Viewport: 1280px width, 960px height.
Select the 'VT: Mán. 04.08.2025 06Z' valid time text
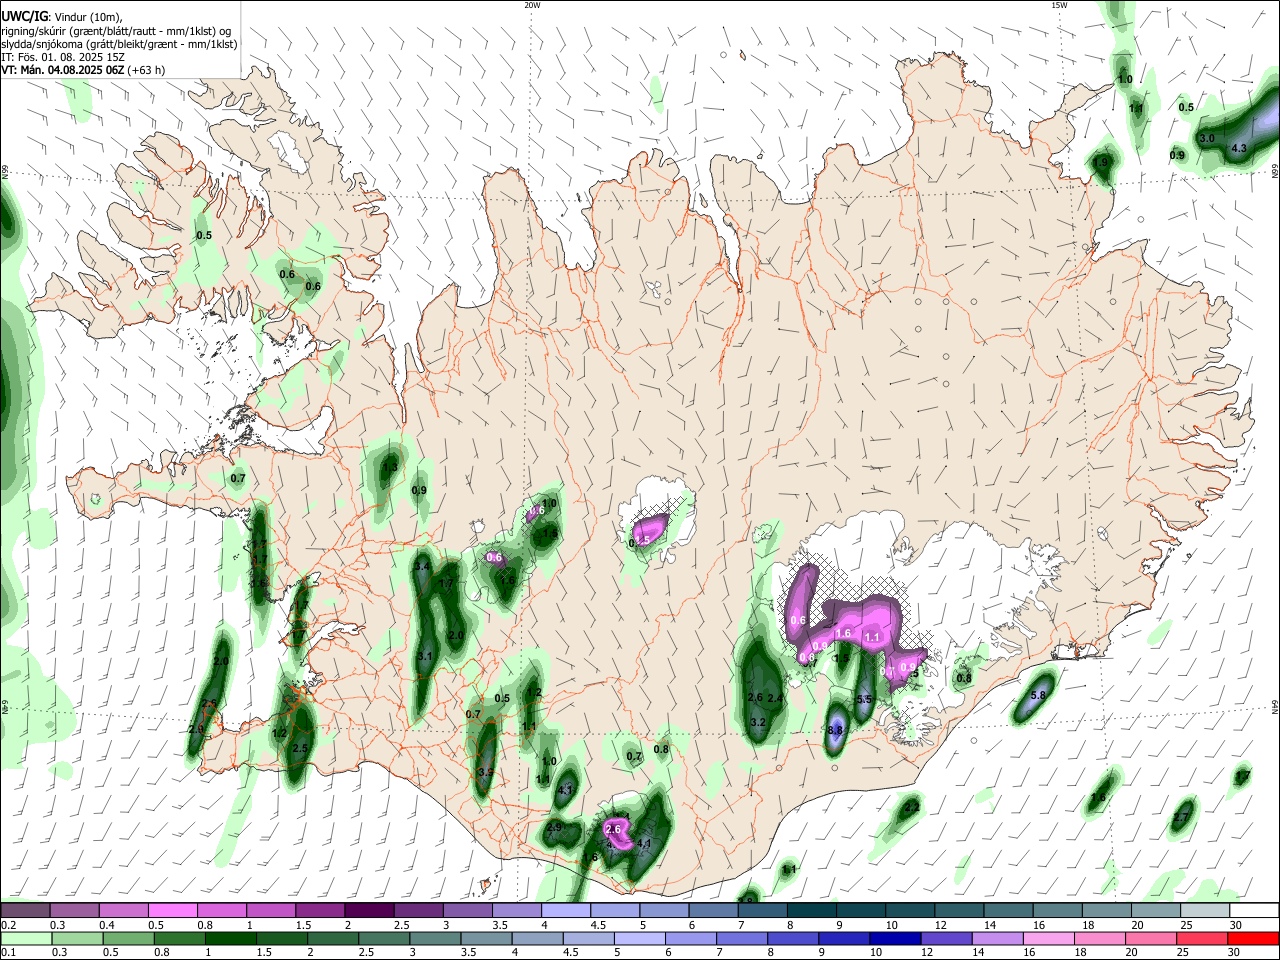point(62,70)
